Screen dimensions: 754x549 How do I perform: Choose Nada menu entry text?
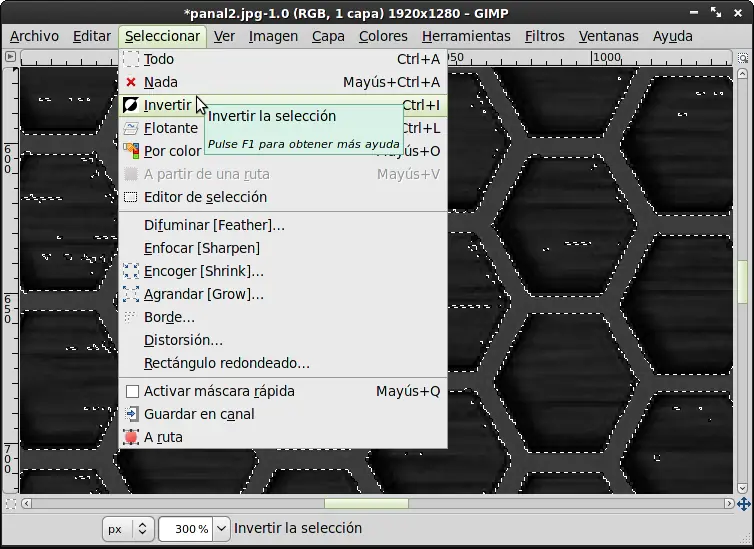(x=161, y=82)
